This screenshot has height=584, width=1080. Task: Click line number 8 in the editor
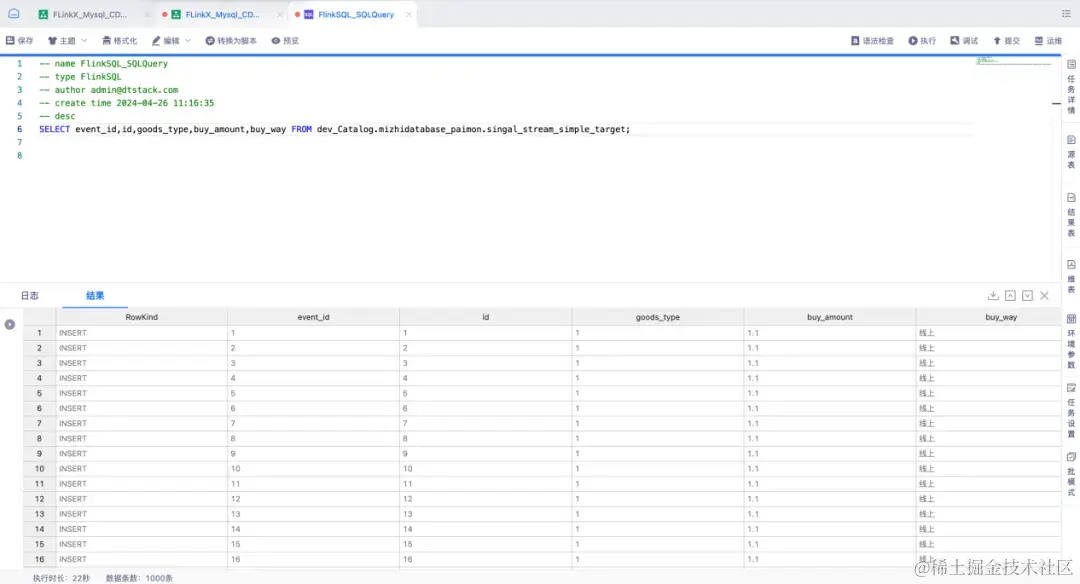coord(19,156)
